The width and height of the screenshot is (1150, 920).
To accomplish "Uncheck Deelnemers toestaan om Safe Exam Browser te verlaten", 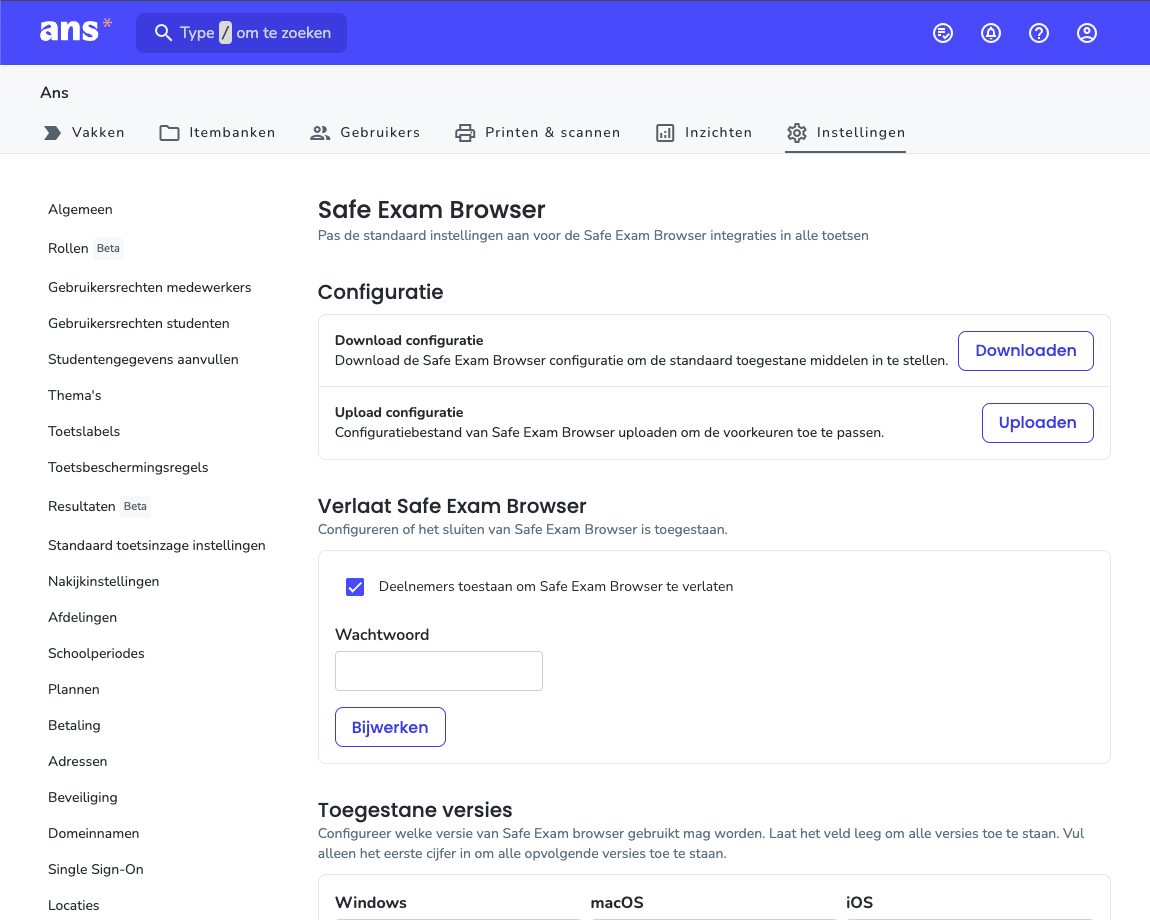I will tap(355, 587).
